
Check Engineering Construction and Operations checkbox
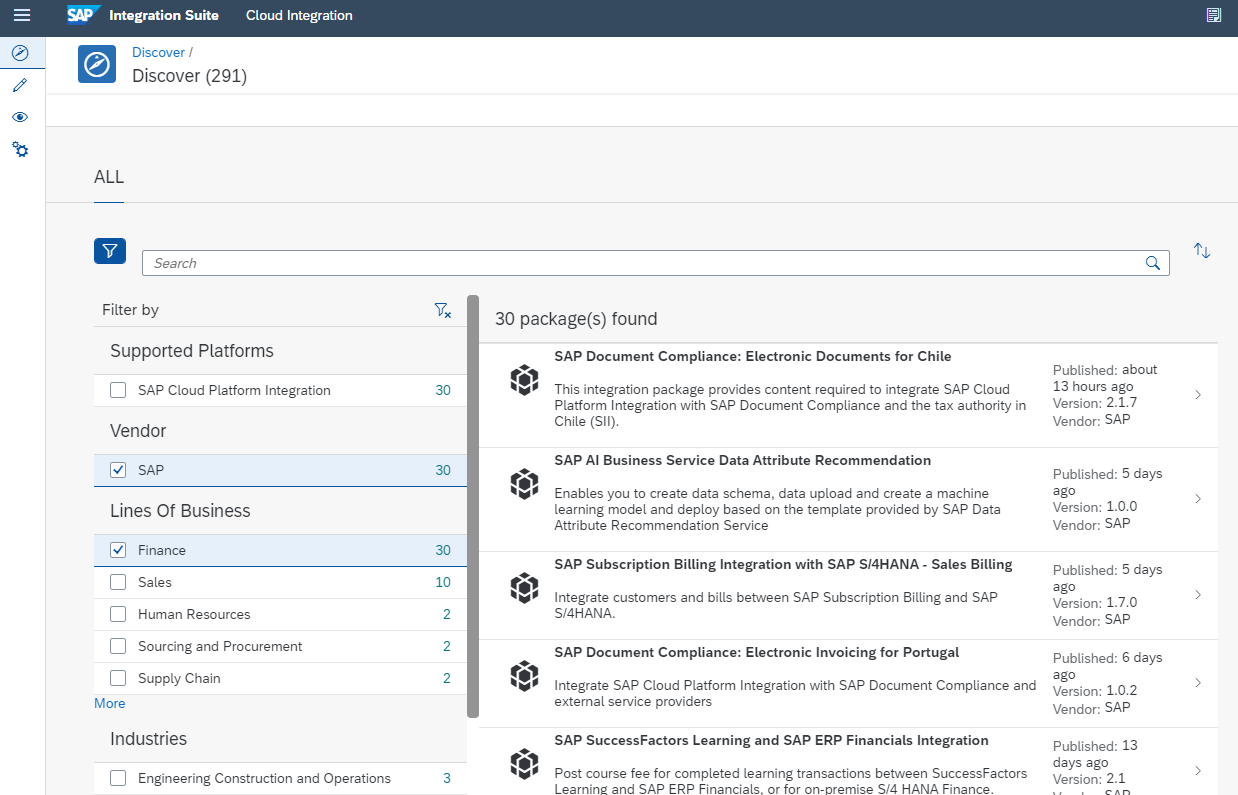(118, 778)
